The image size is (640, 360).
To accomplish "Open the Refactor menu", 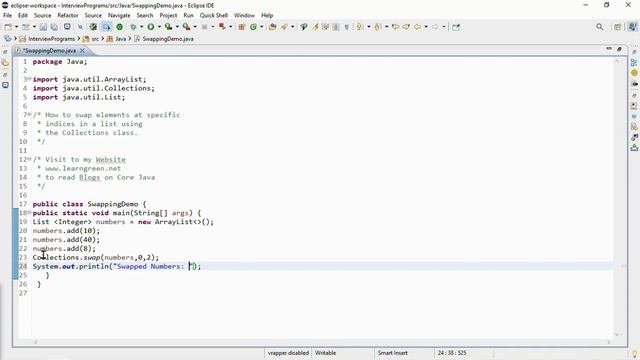I will tap(68, 15).
